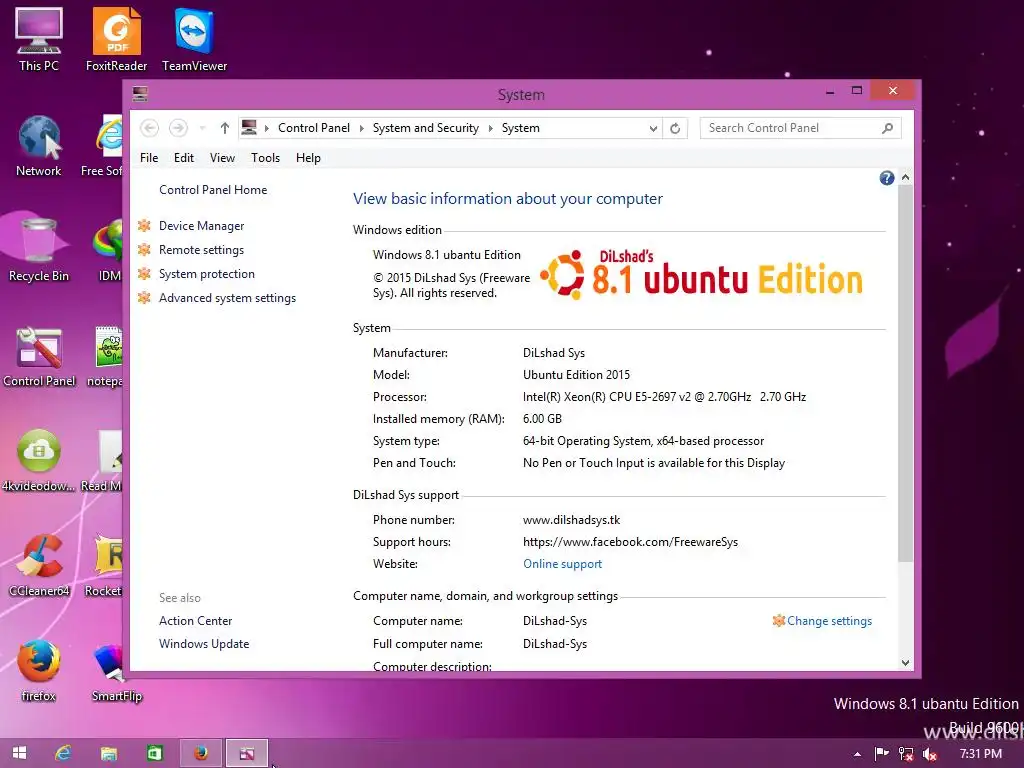Click the scroll up arrow
1024x768 pixels.
pos(905,178)
